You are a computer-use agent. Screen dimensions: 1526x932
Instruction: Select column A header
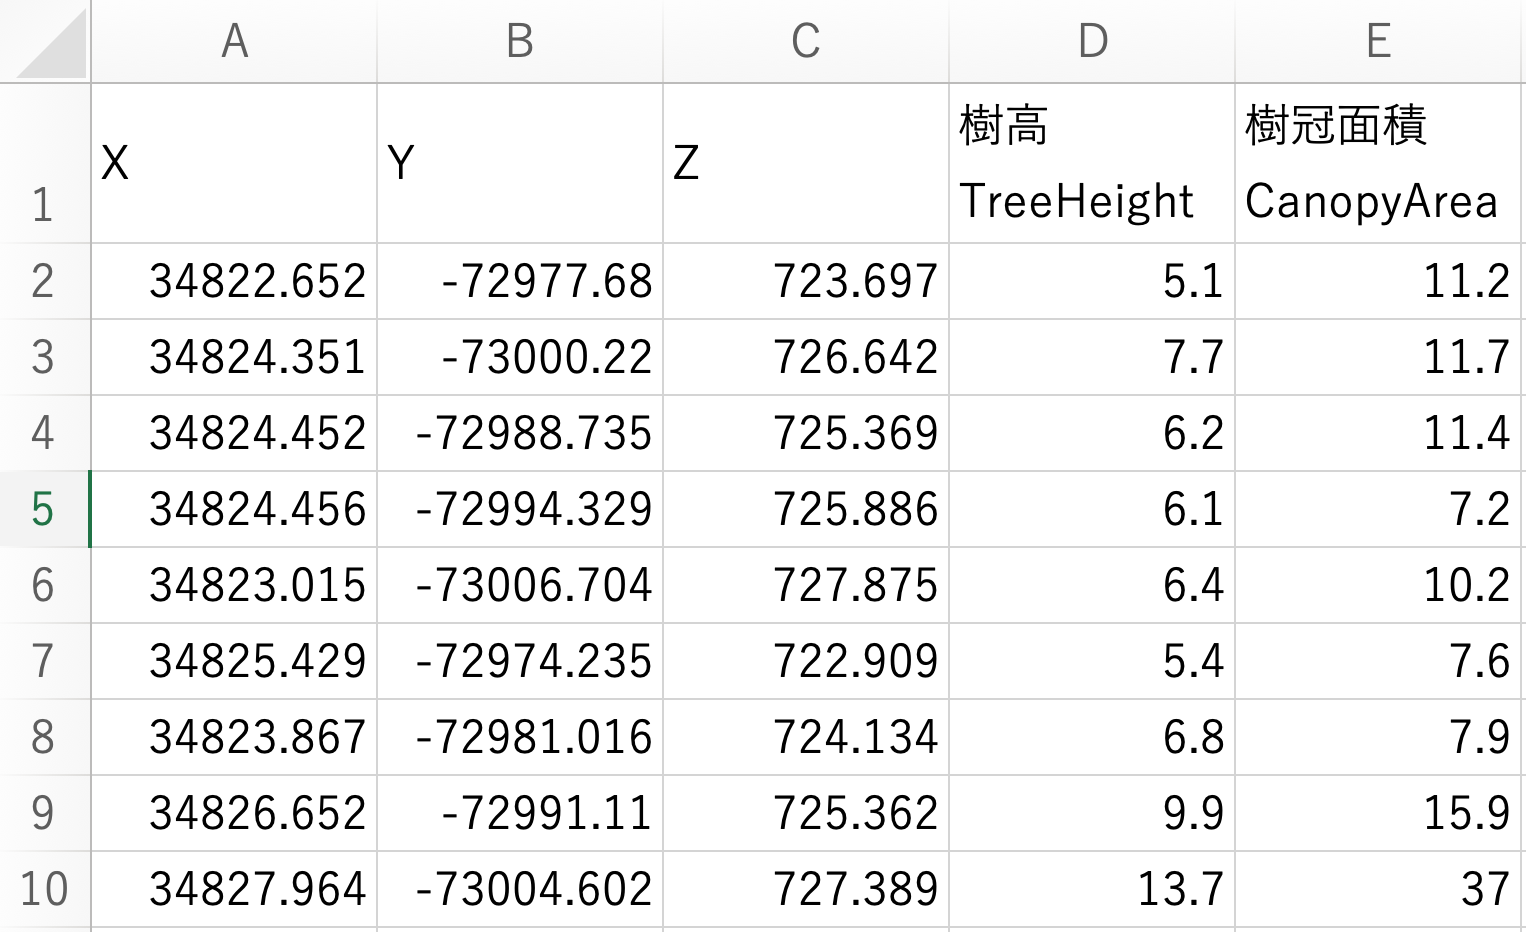pos(233,42)
